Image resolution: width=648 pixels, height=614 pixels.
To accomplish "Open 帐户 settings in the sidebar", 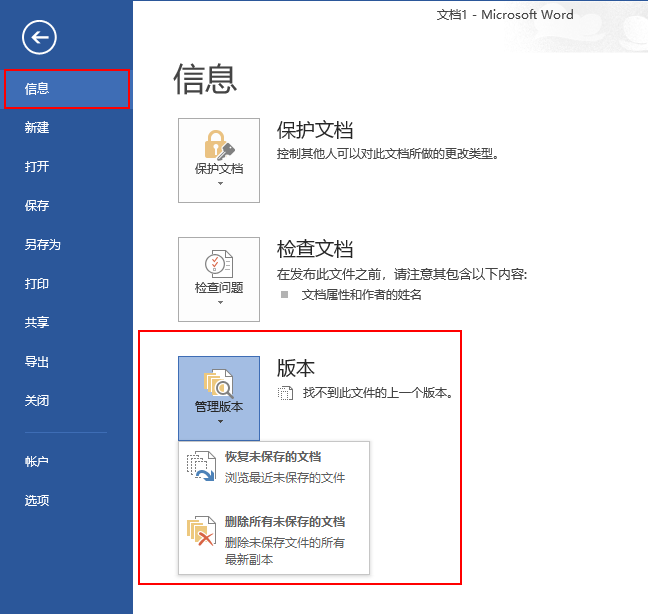I will click(37, 462).
